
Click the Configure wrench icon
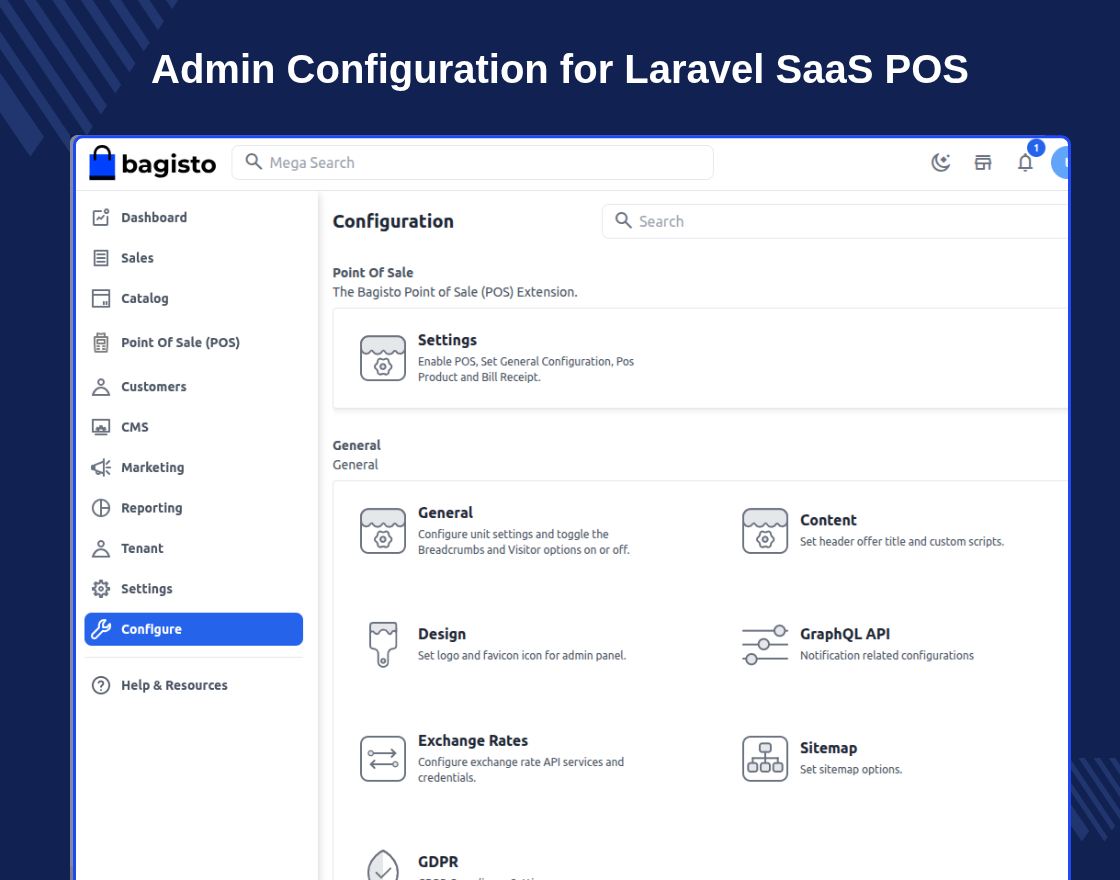point(101,629)
